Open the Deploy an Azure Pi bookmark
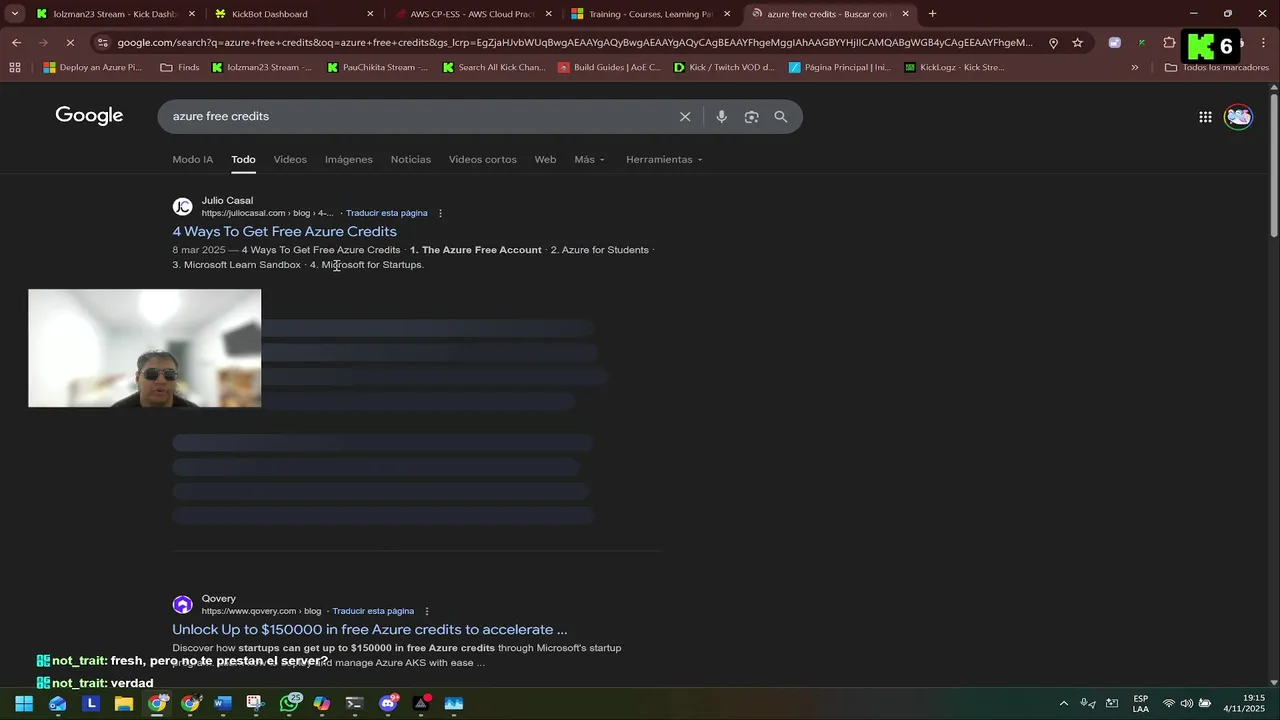 point(92,68)
